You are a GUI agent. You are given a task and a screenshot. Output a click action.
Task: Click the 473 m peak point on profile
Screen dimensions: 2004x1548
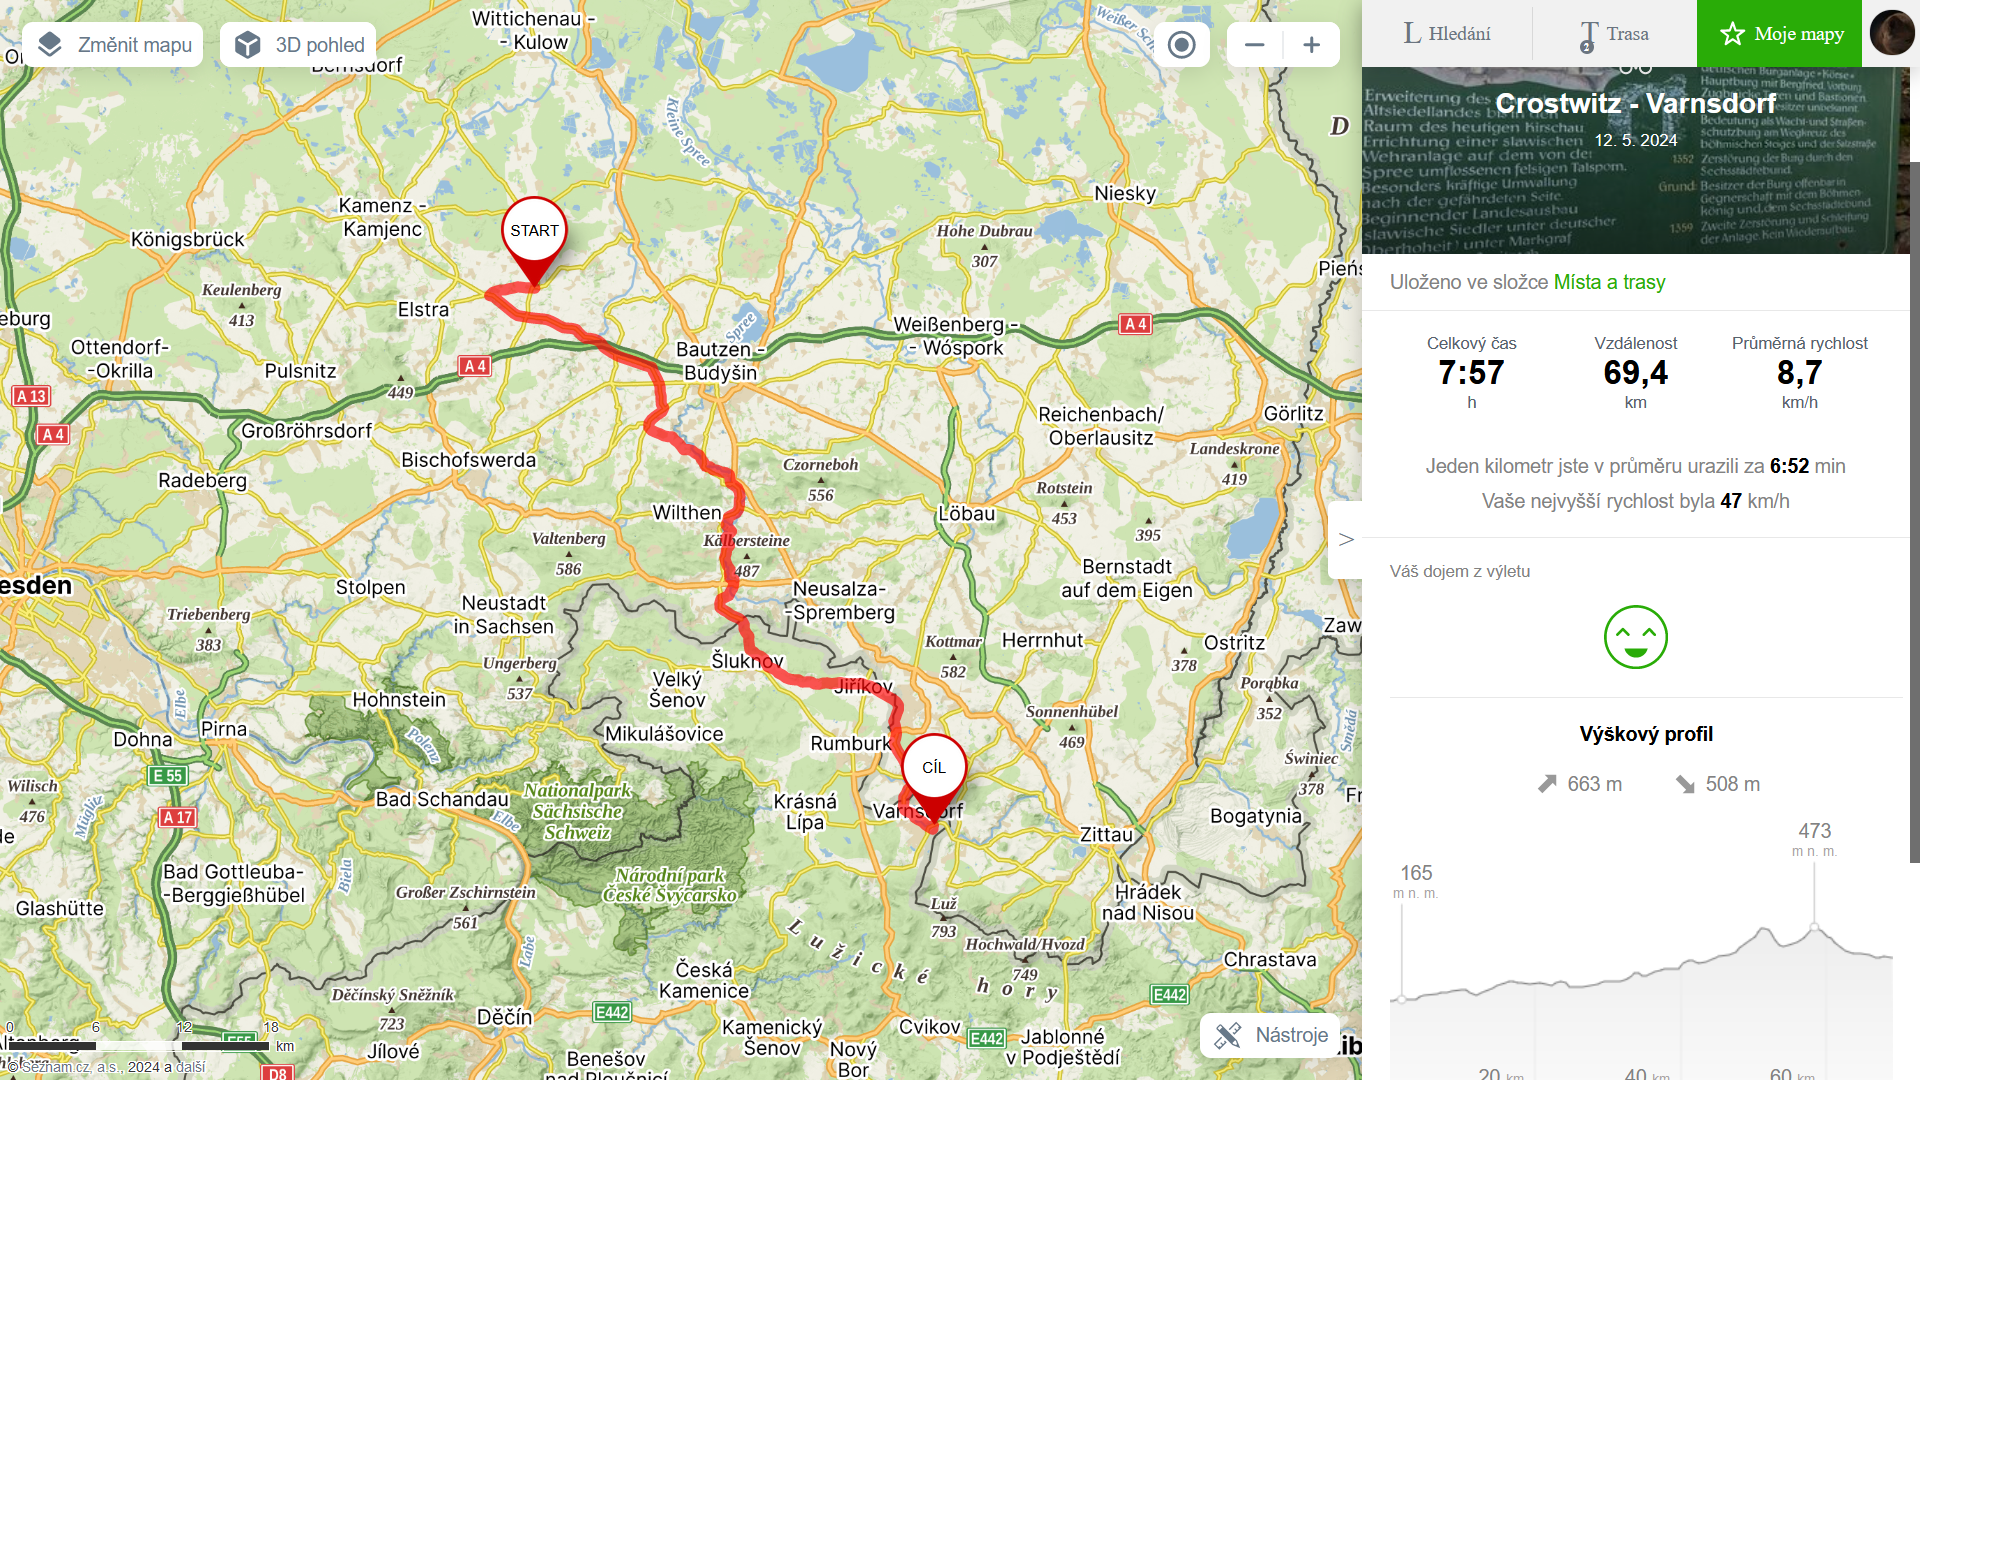(1814, 927)
